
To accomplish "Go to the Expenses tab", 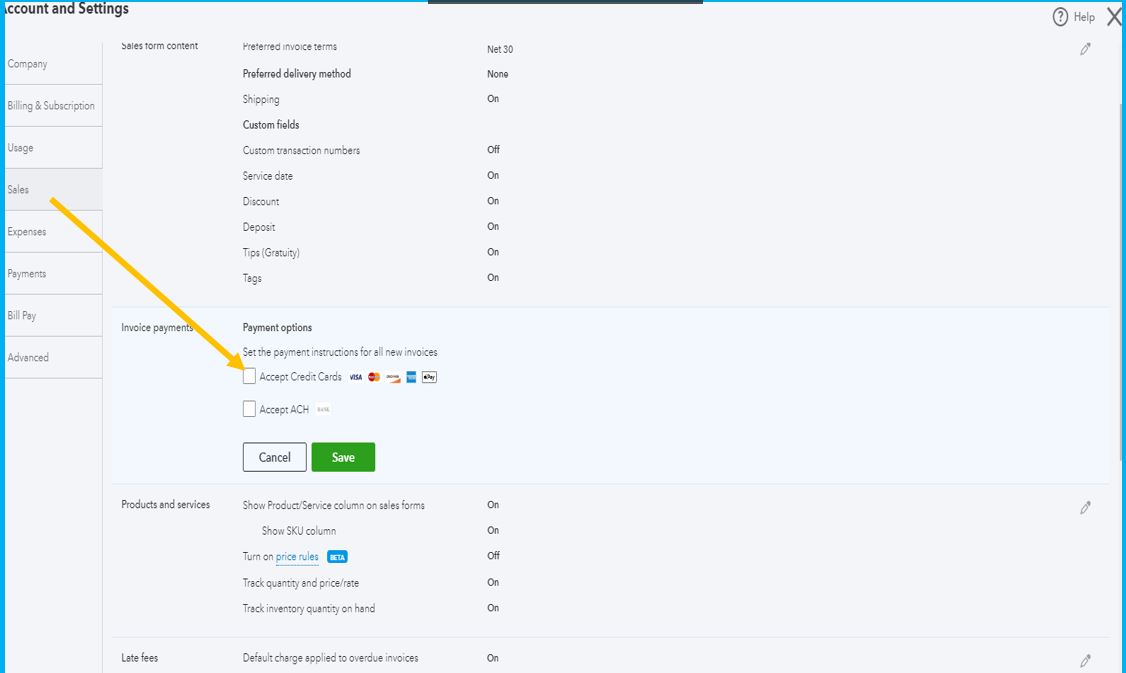I will pos(27,232).
